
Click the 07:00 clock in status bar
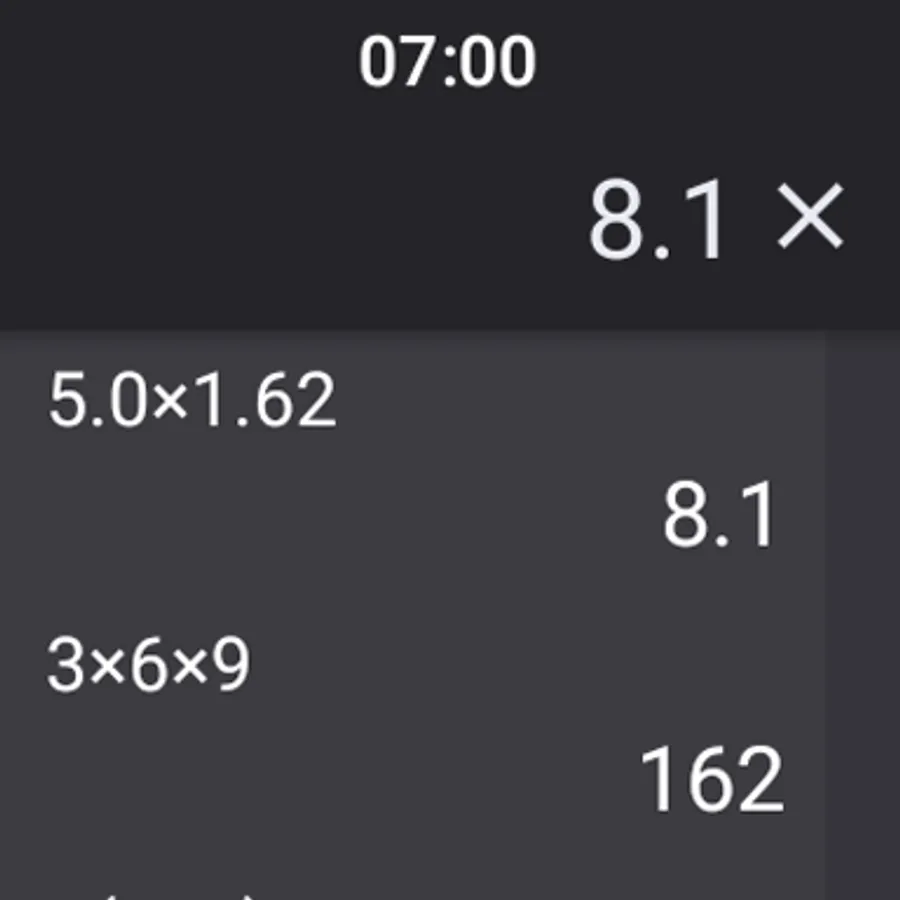[x=449, y=60]
